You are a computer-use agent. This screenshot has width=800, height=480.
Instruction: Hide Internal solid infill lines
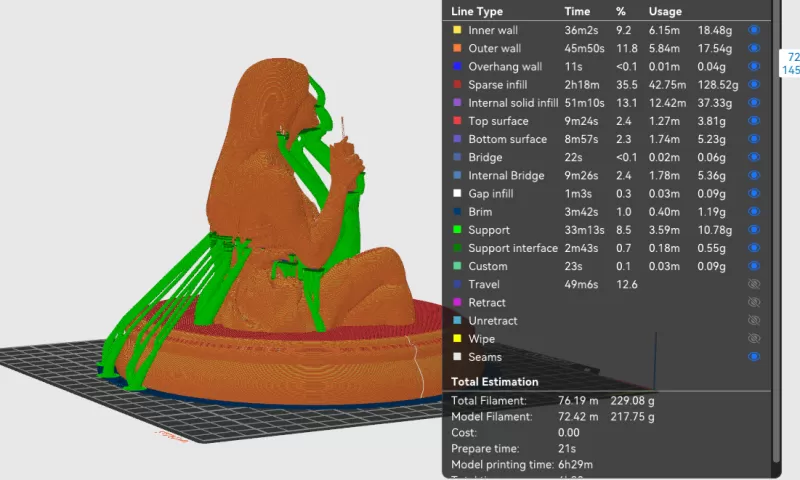754,103
